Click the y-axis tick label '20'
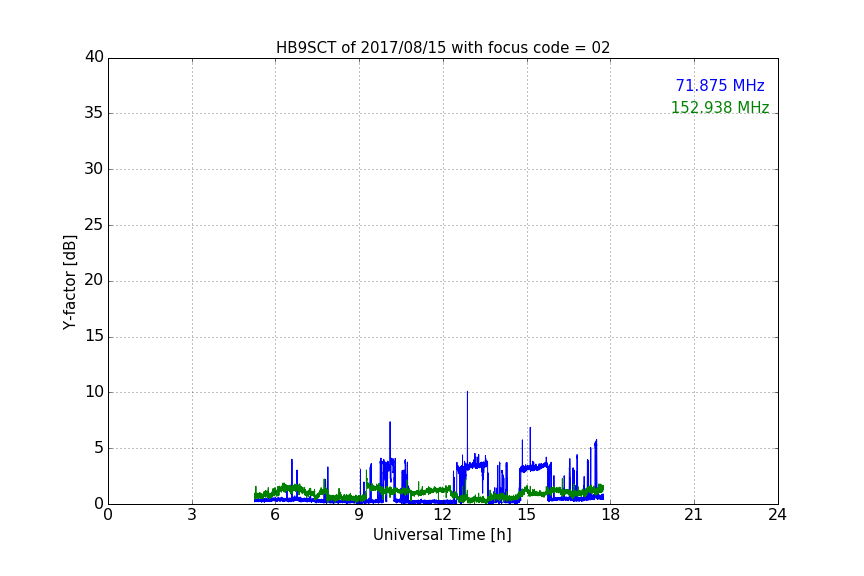The width and height of the screenshot is (864, 576). [94, 280]
